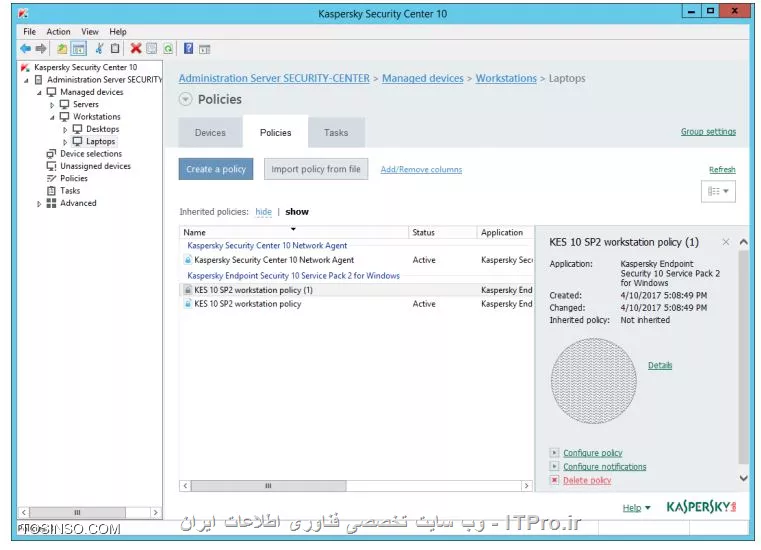Select the Policies tab
The width and height of the screenshot is (761, 550).
click(276, 132)
